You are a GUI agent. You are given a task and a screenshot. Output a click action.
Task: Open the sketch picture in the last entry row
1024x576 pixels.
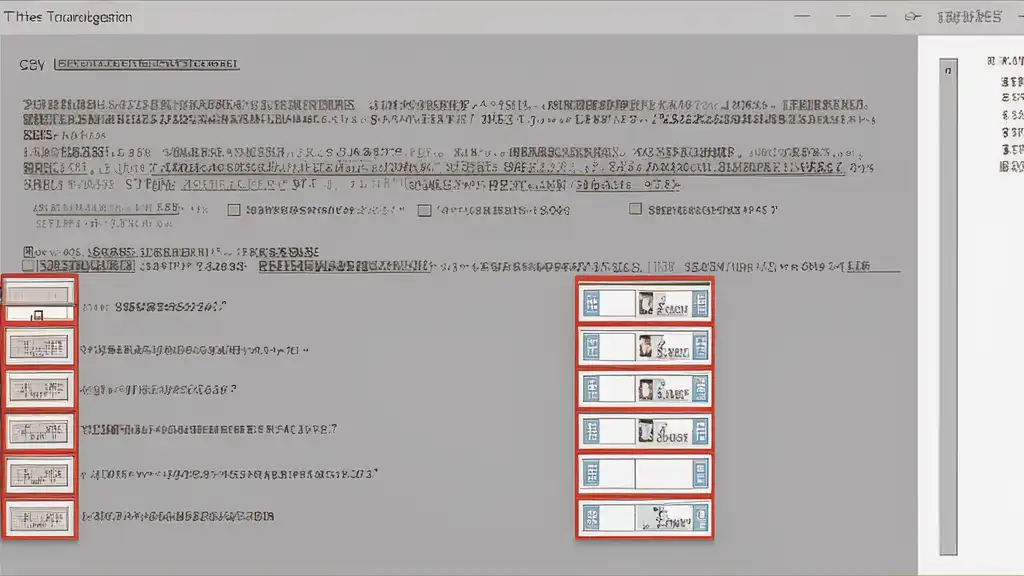(x=664, y=519)
